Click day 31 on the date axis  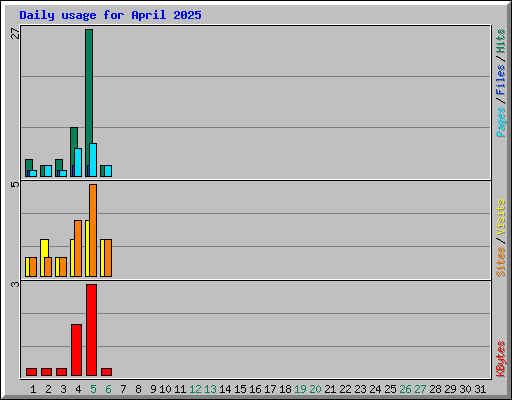pos(480,389)
